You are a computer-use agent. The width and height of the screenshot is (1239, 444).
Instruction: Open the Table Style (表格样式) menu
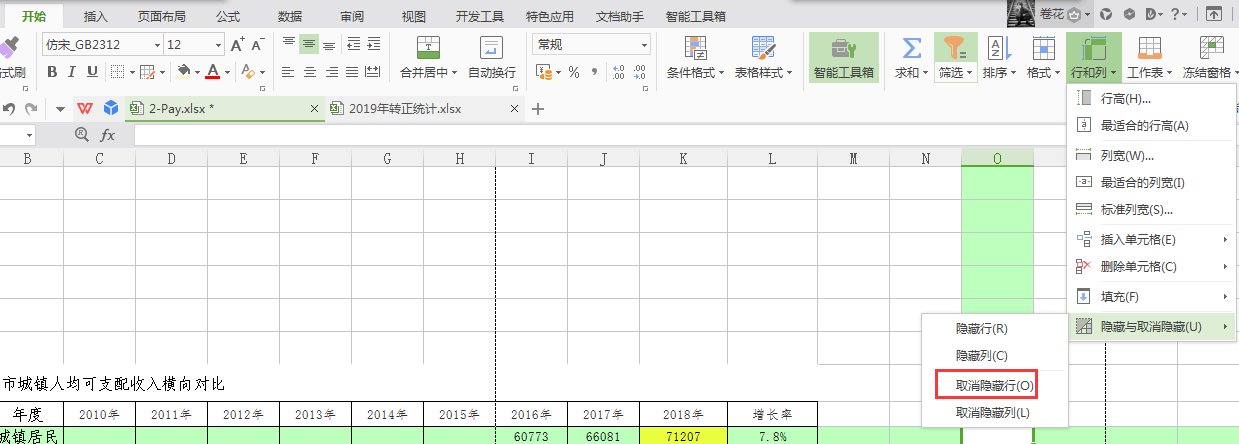pos(763,57)
